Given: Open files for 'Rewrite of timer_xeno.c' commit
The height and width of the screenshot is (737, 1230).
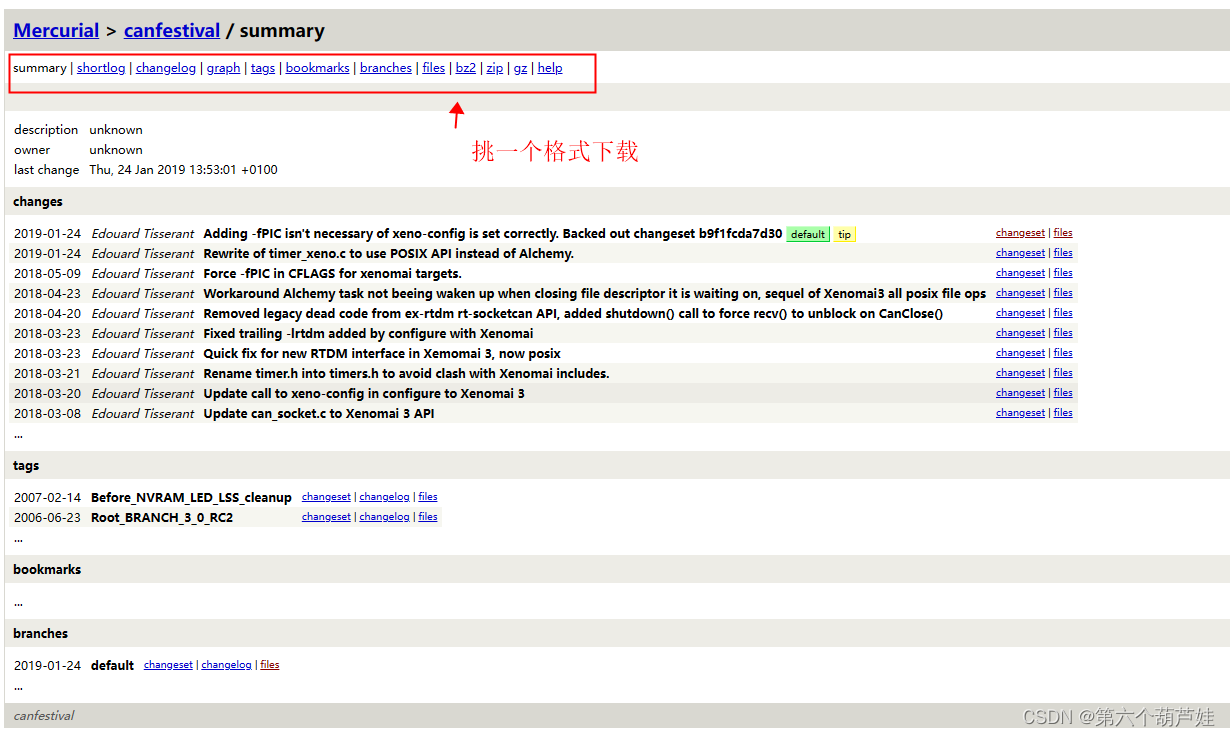Looking at the screenshot, I should click(x=1063, y=253).
